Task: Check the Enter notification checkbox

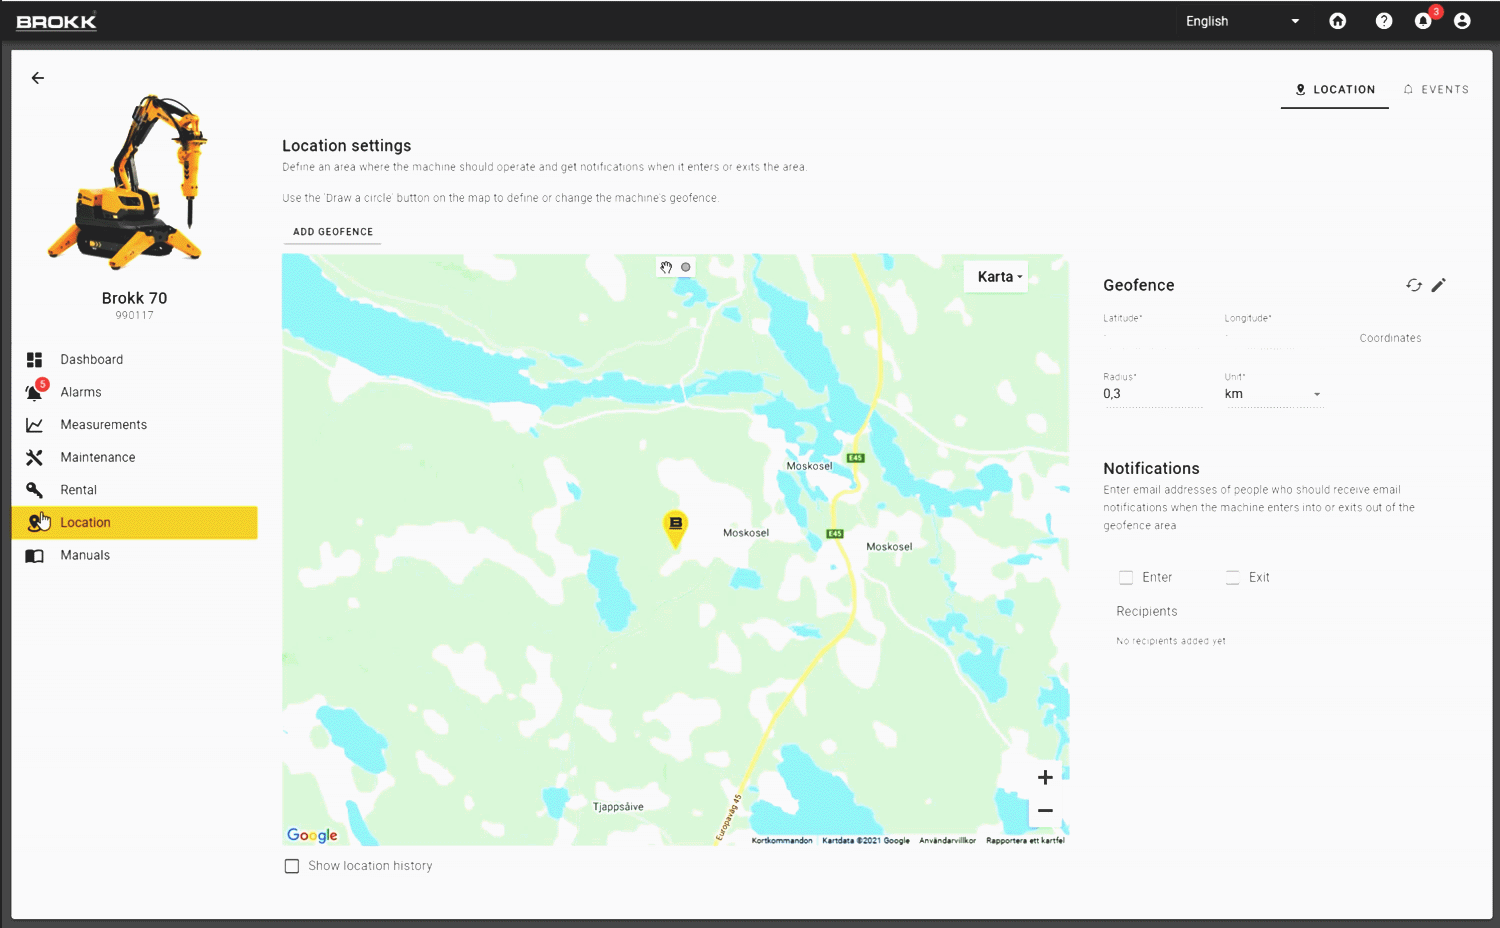Action: coord(1126,577)
